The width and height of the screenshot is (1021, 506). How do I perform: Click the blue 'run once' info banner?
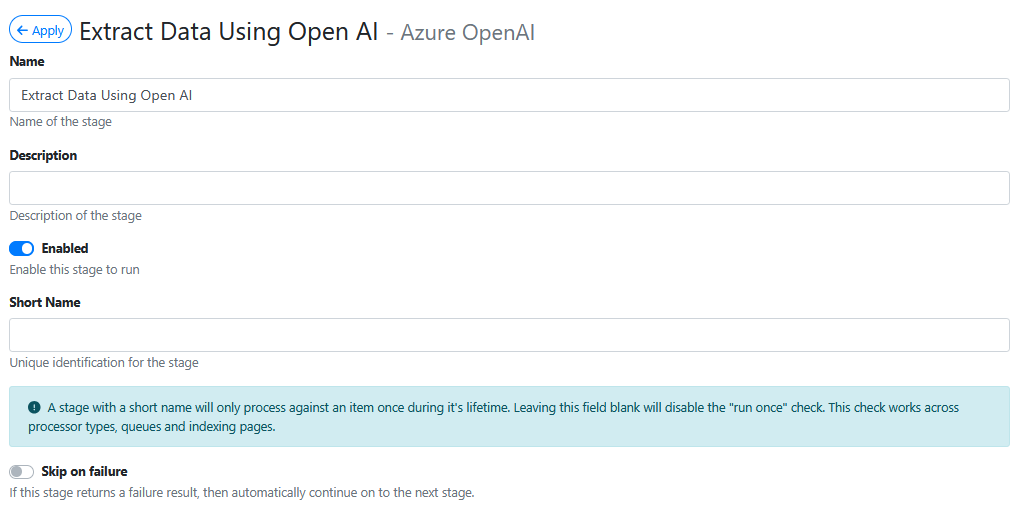pos(509,417)
